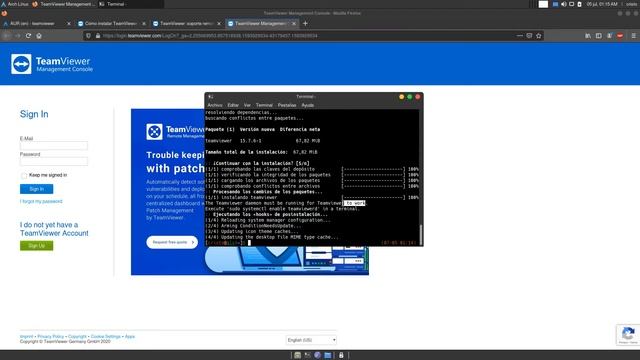Reload the current page
The width and height of the screenshot is (640, 360).
pos(28,36)
